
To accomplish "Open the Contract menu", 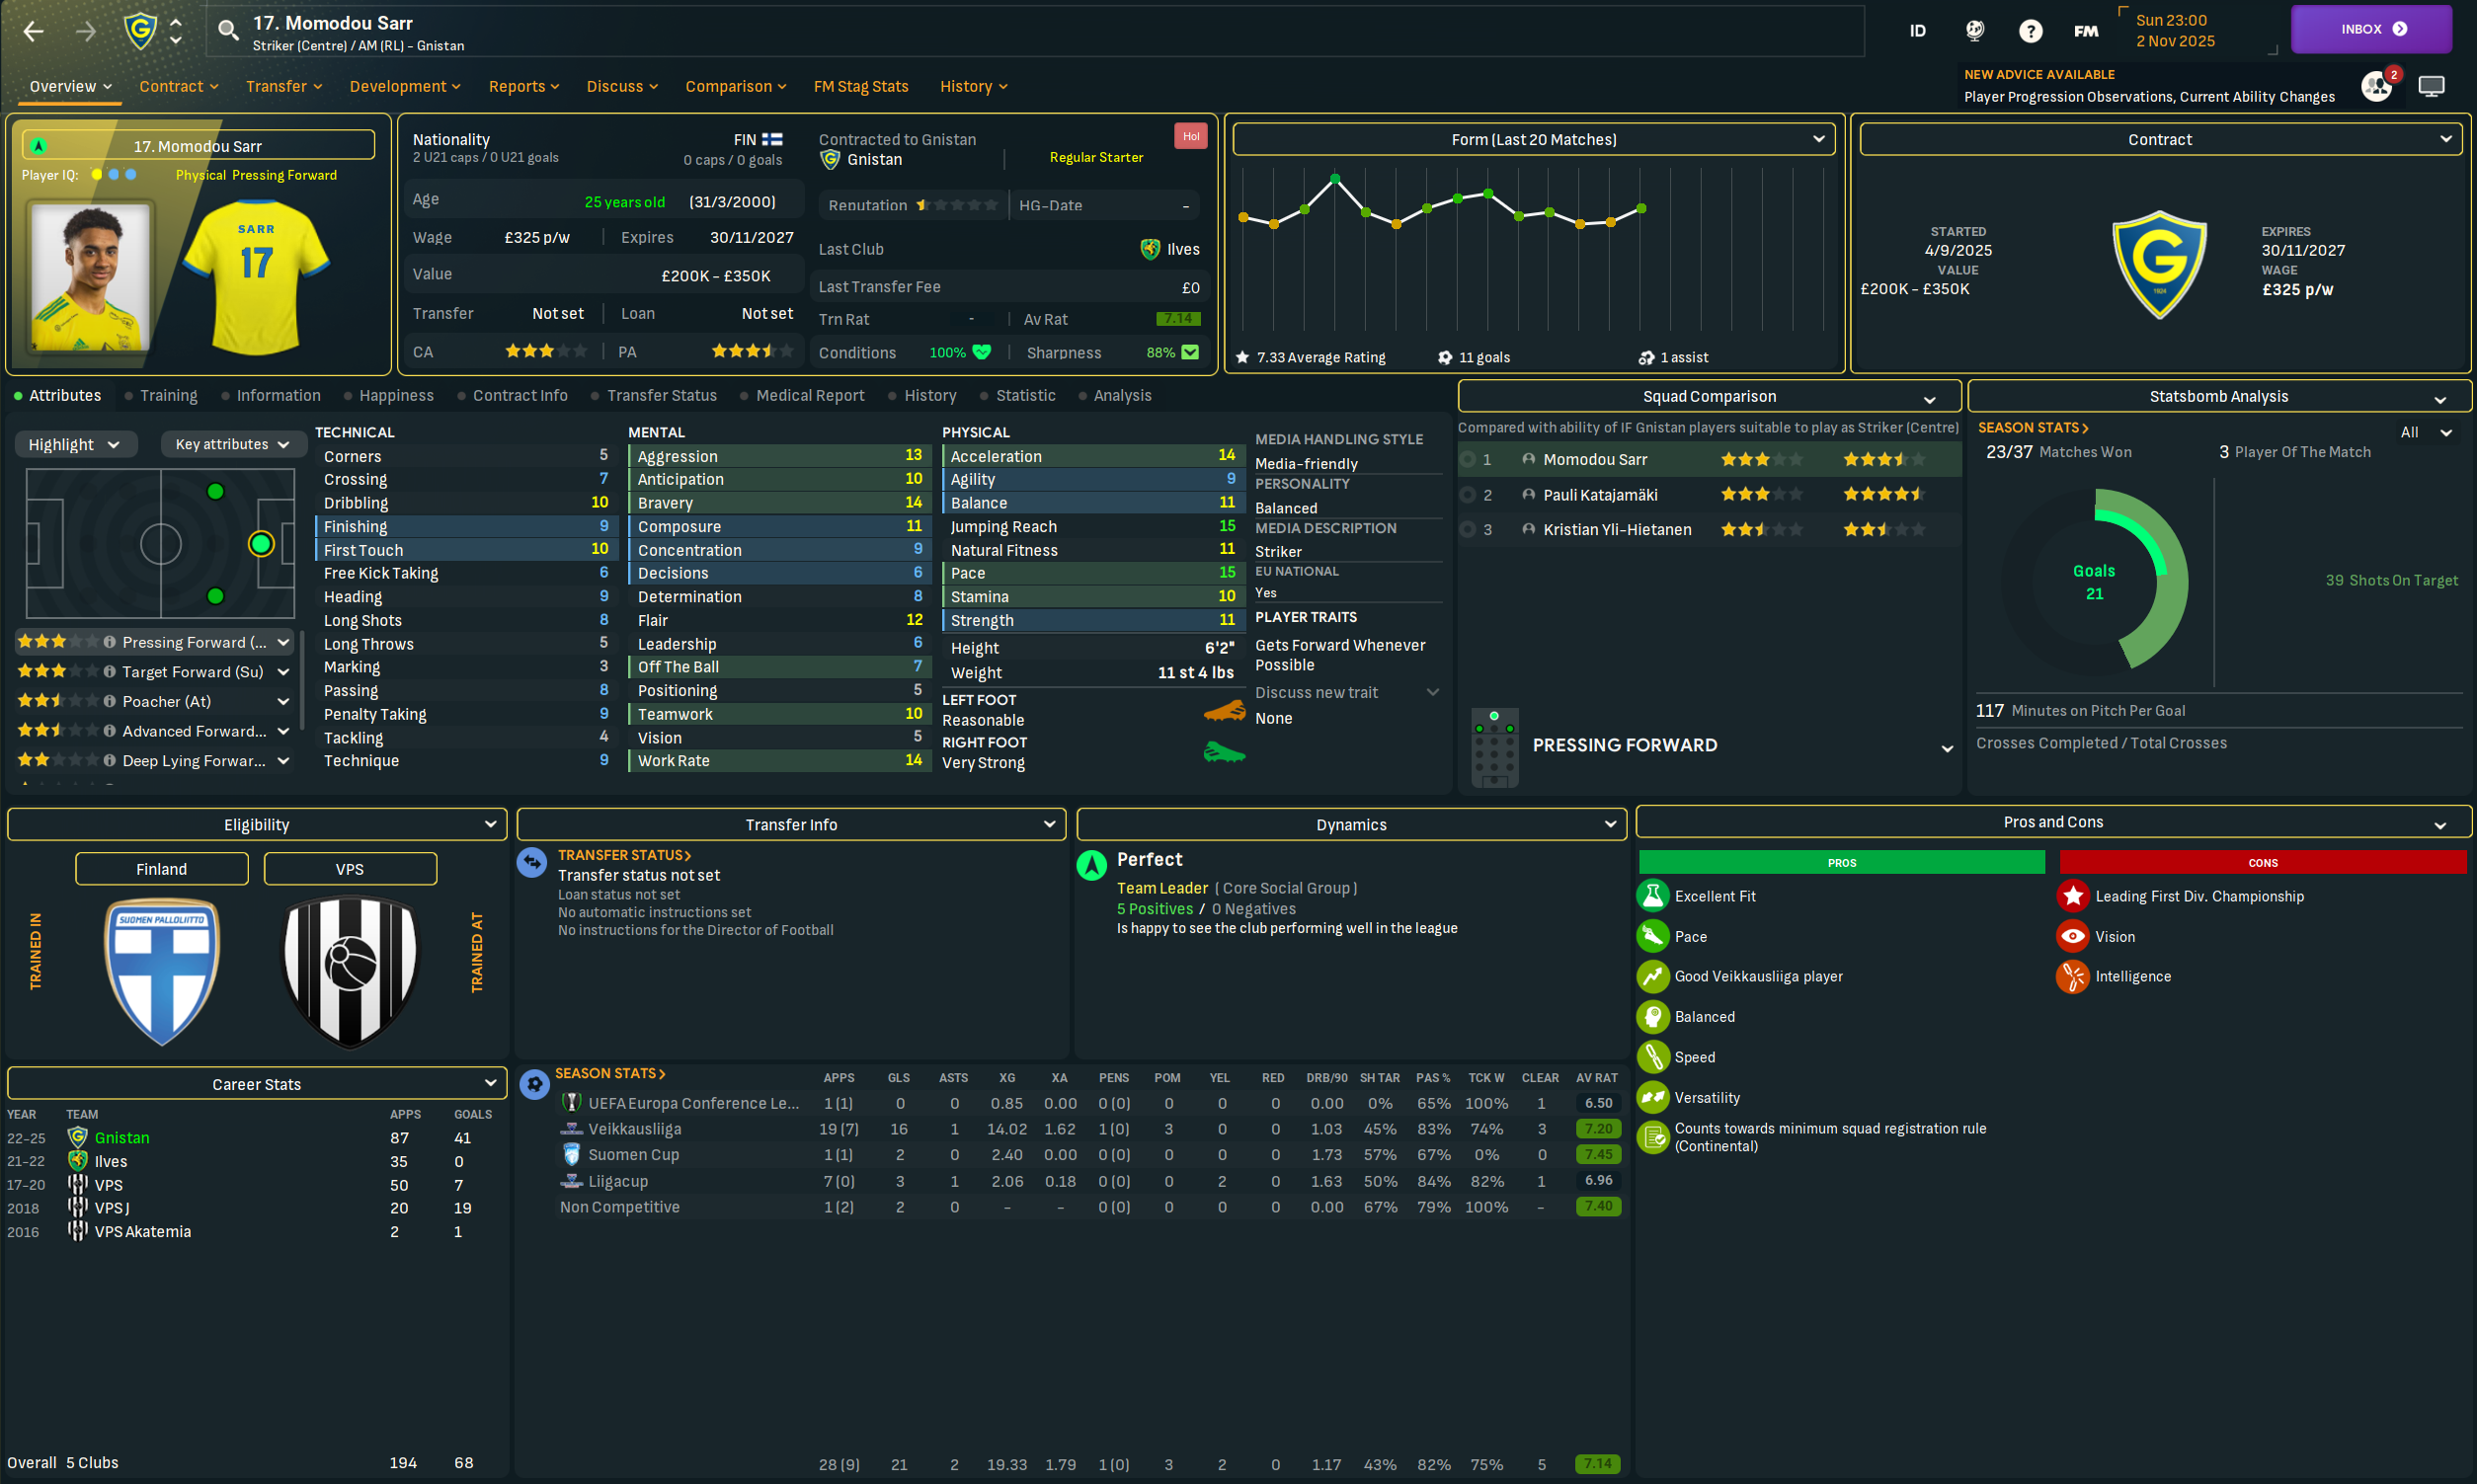I will point(178,87).
